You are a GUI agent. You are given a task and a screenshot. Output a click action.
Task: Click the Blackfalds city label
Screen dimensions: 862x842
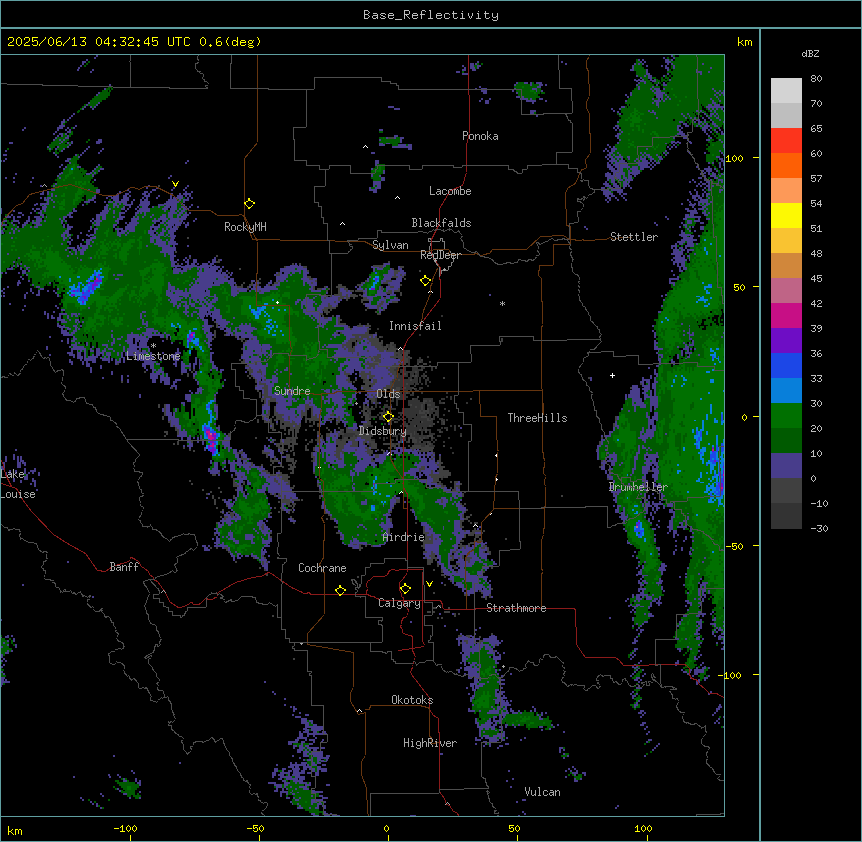tap(441, 223)
